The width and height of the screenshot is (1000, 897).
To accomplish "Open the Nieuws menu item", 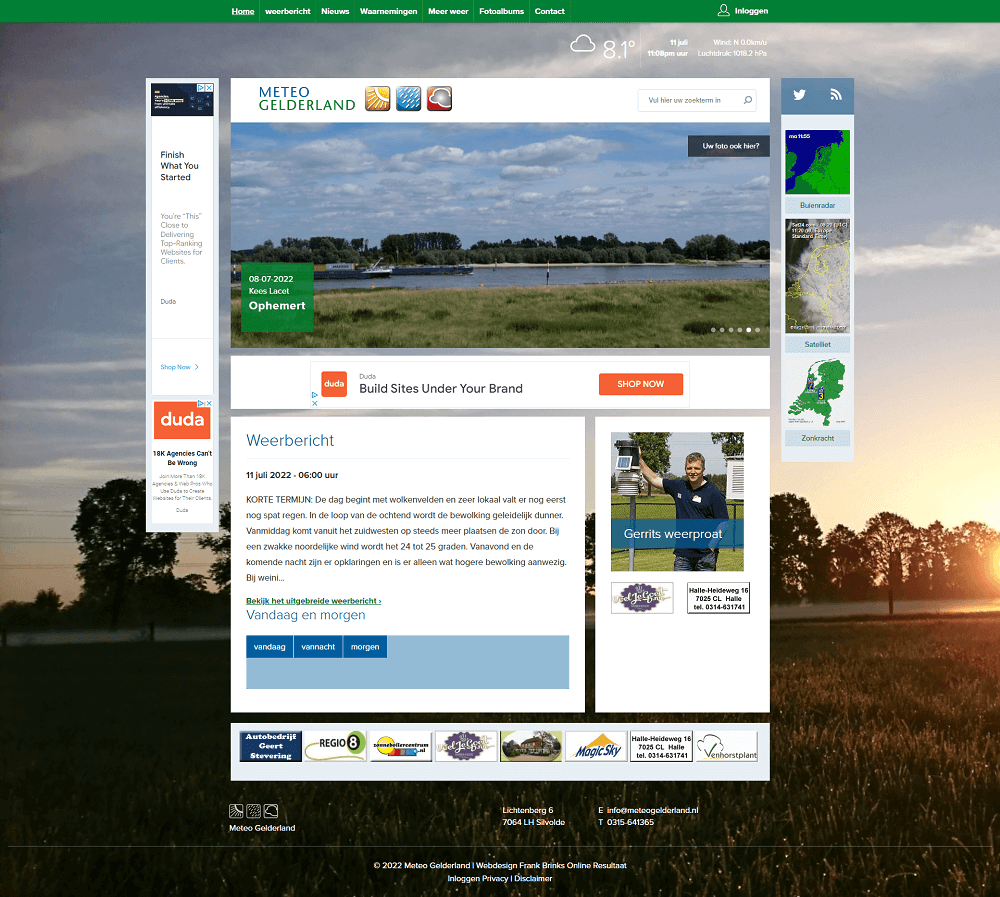I will click(335, 11).
